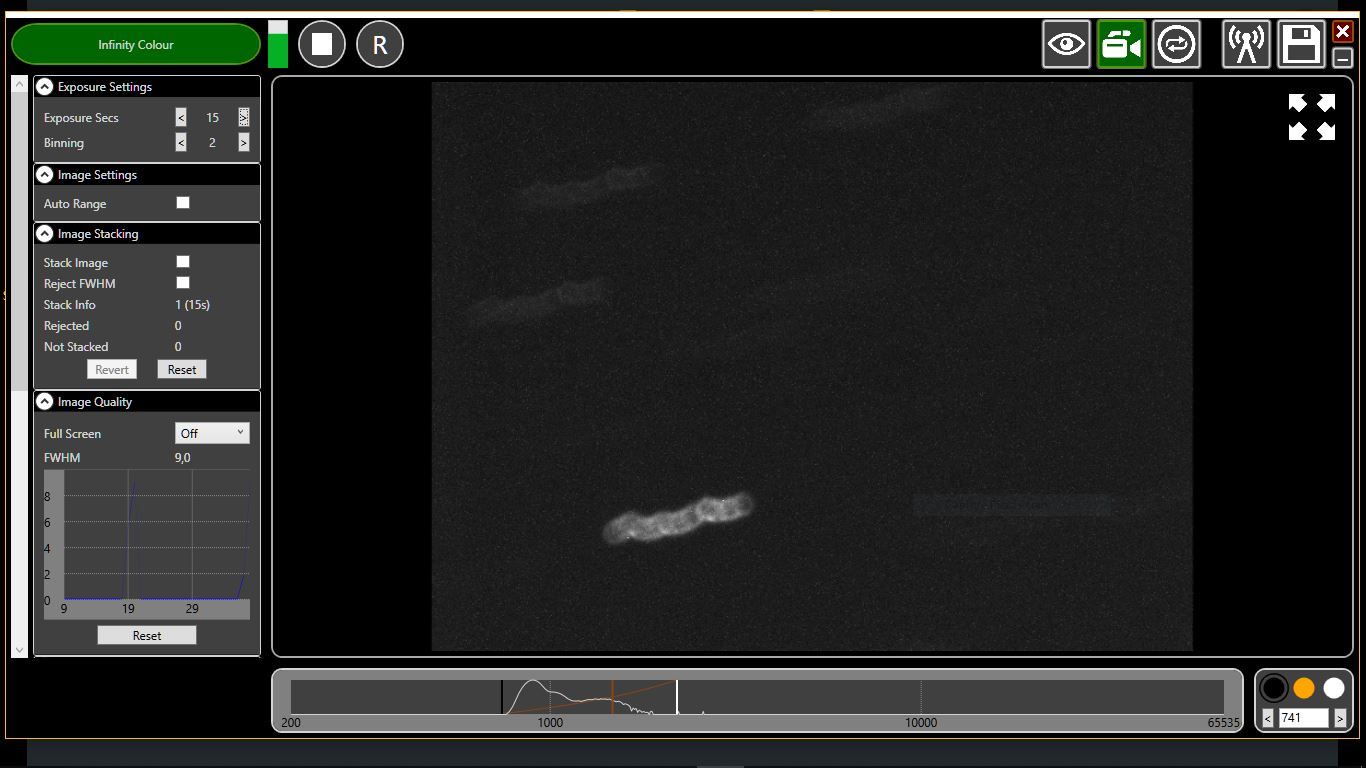1366x768 pixels.
Task: Tick the Reject FWHM checkbox
Action: tap(183, 283)
